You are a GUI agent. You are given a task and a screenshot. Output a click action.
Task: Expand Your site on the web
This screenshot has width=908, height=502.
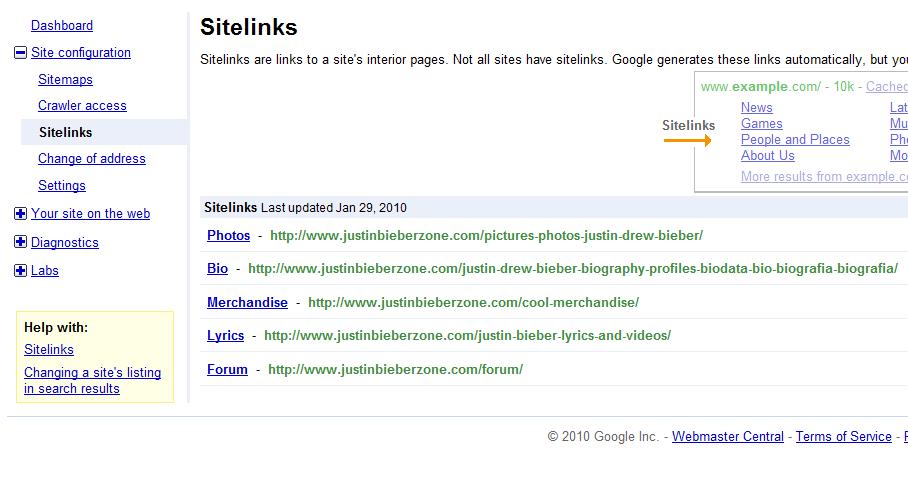pyautogui.click(x=21, y=213)
